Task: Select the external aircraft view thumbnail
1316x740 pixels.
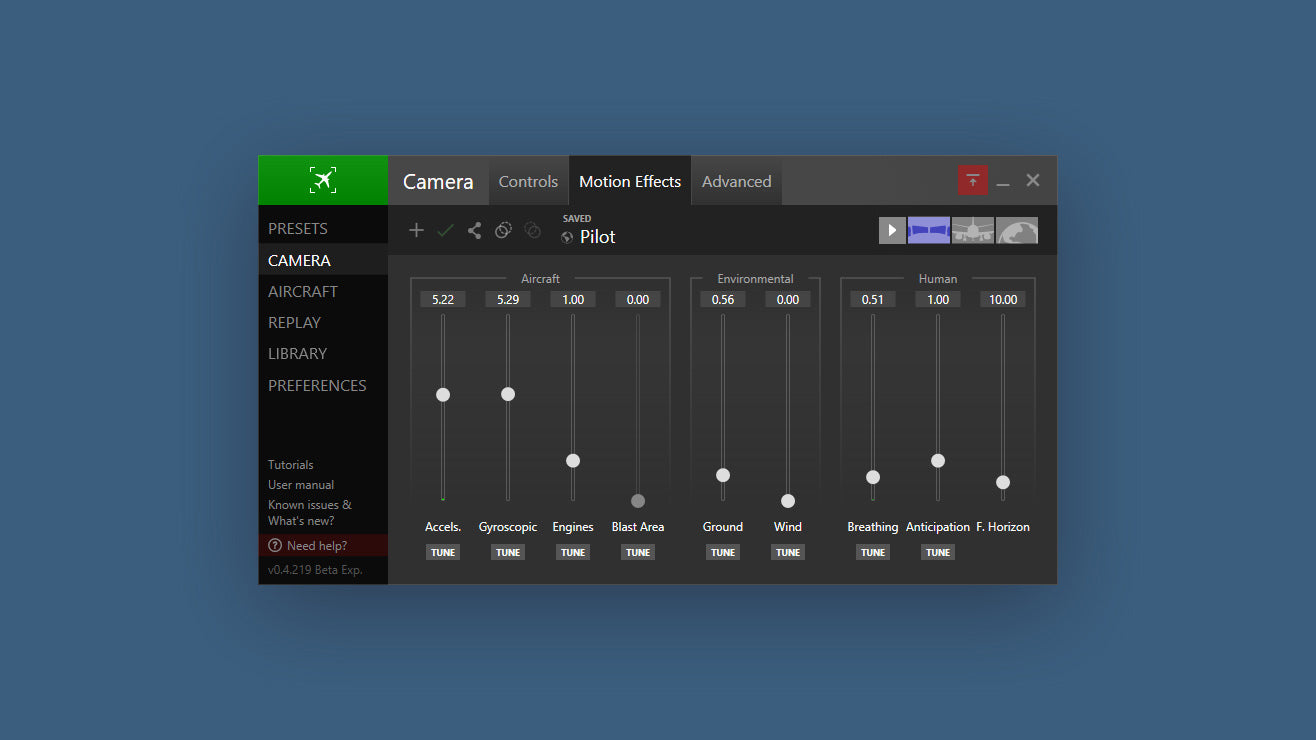Action: 972,230
